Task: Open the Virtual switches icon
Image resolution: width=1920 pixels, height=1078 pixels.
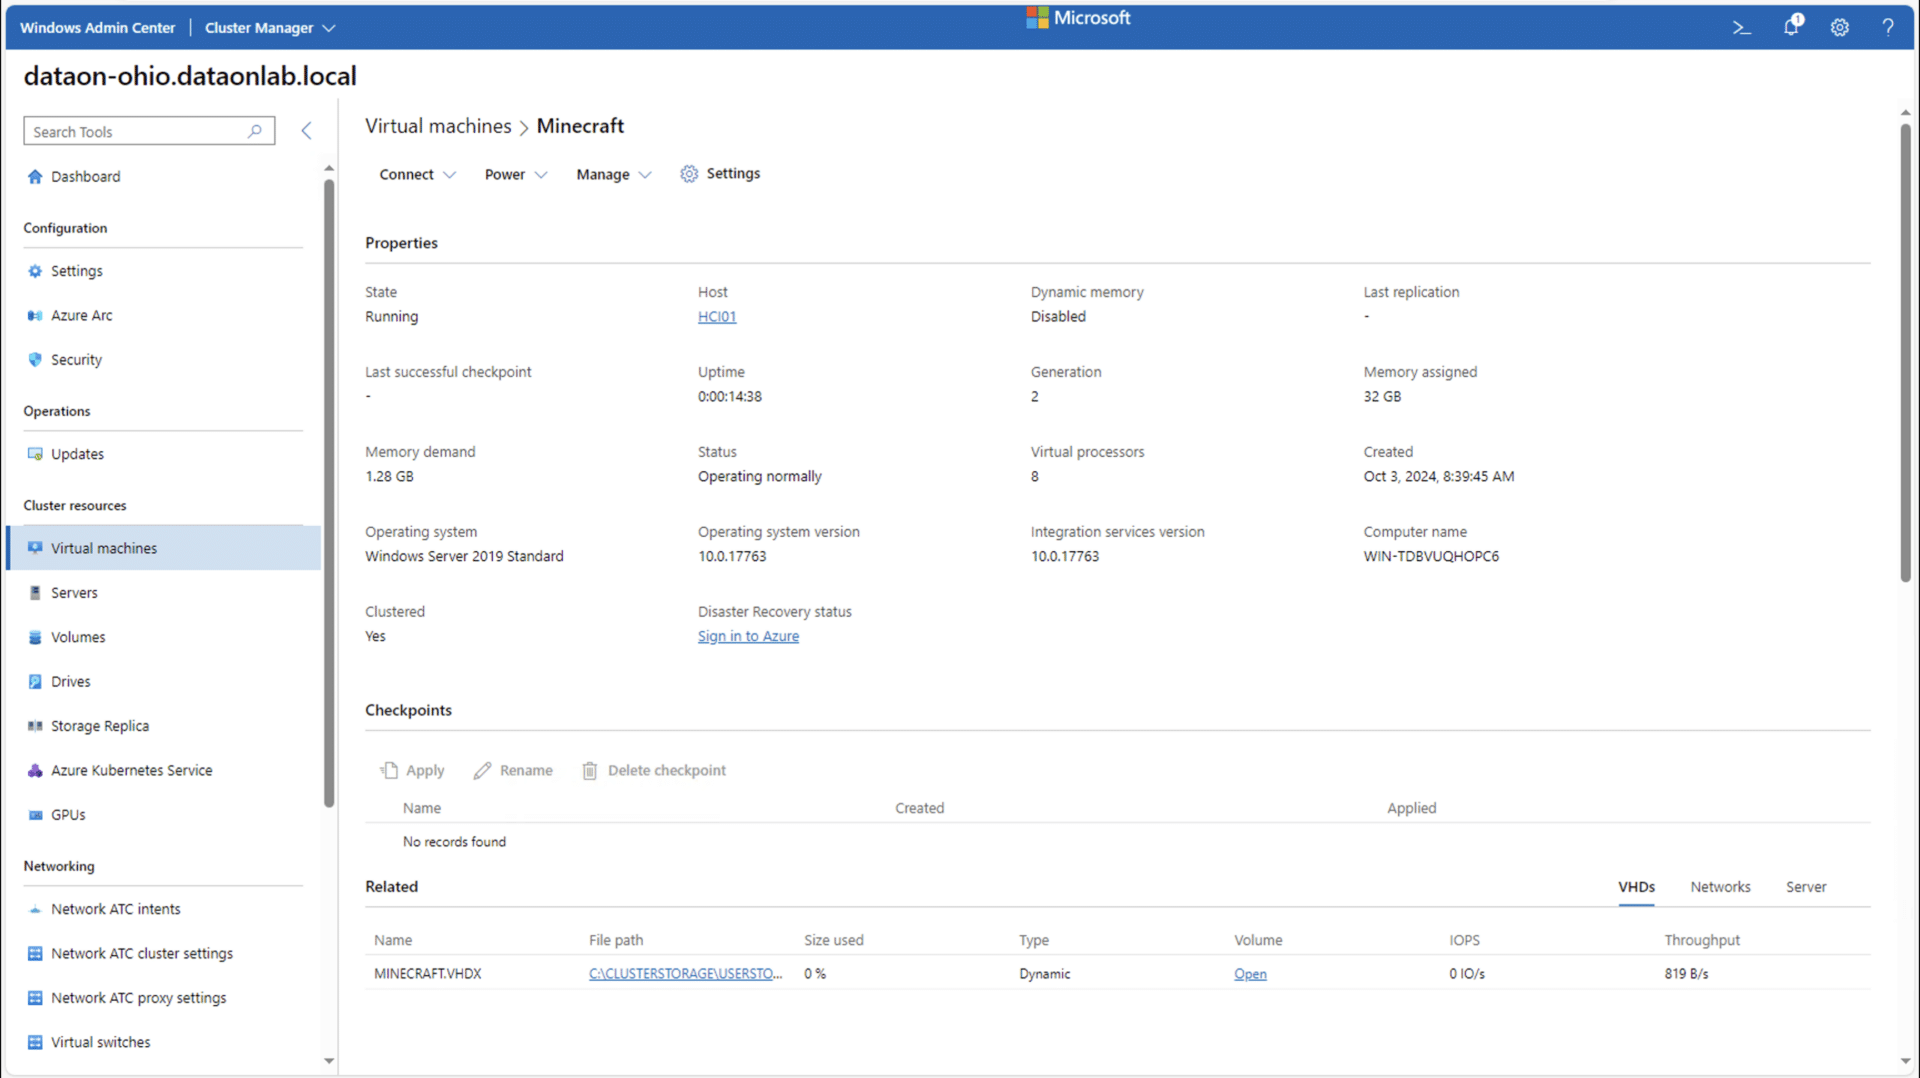Action: click(35, 1042)
